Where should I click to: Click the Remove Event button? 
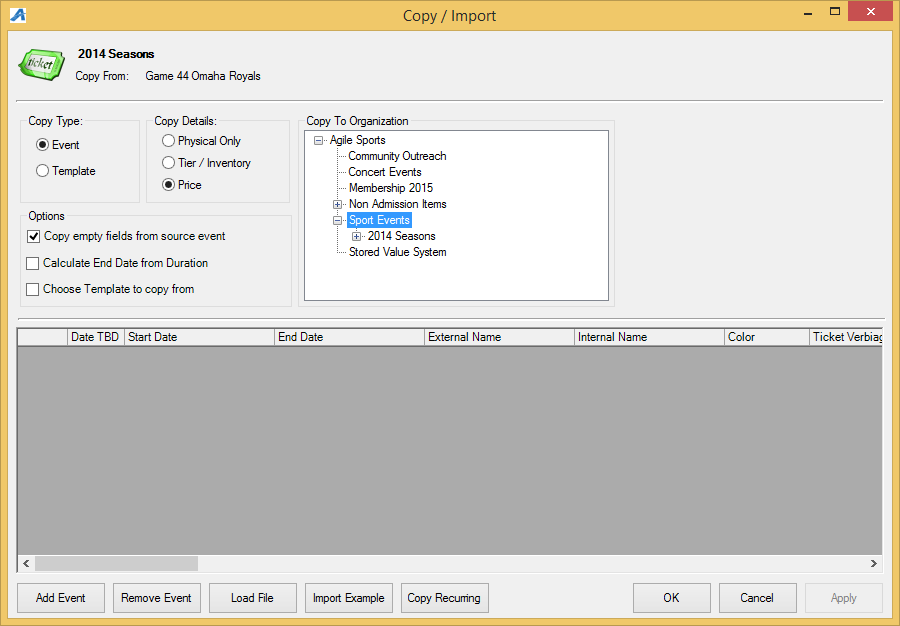[x=157, y=598]
